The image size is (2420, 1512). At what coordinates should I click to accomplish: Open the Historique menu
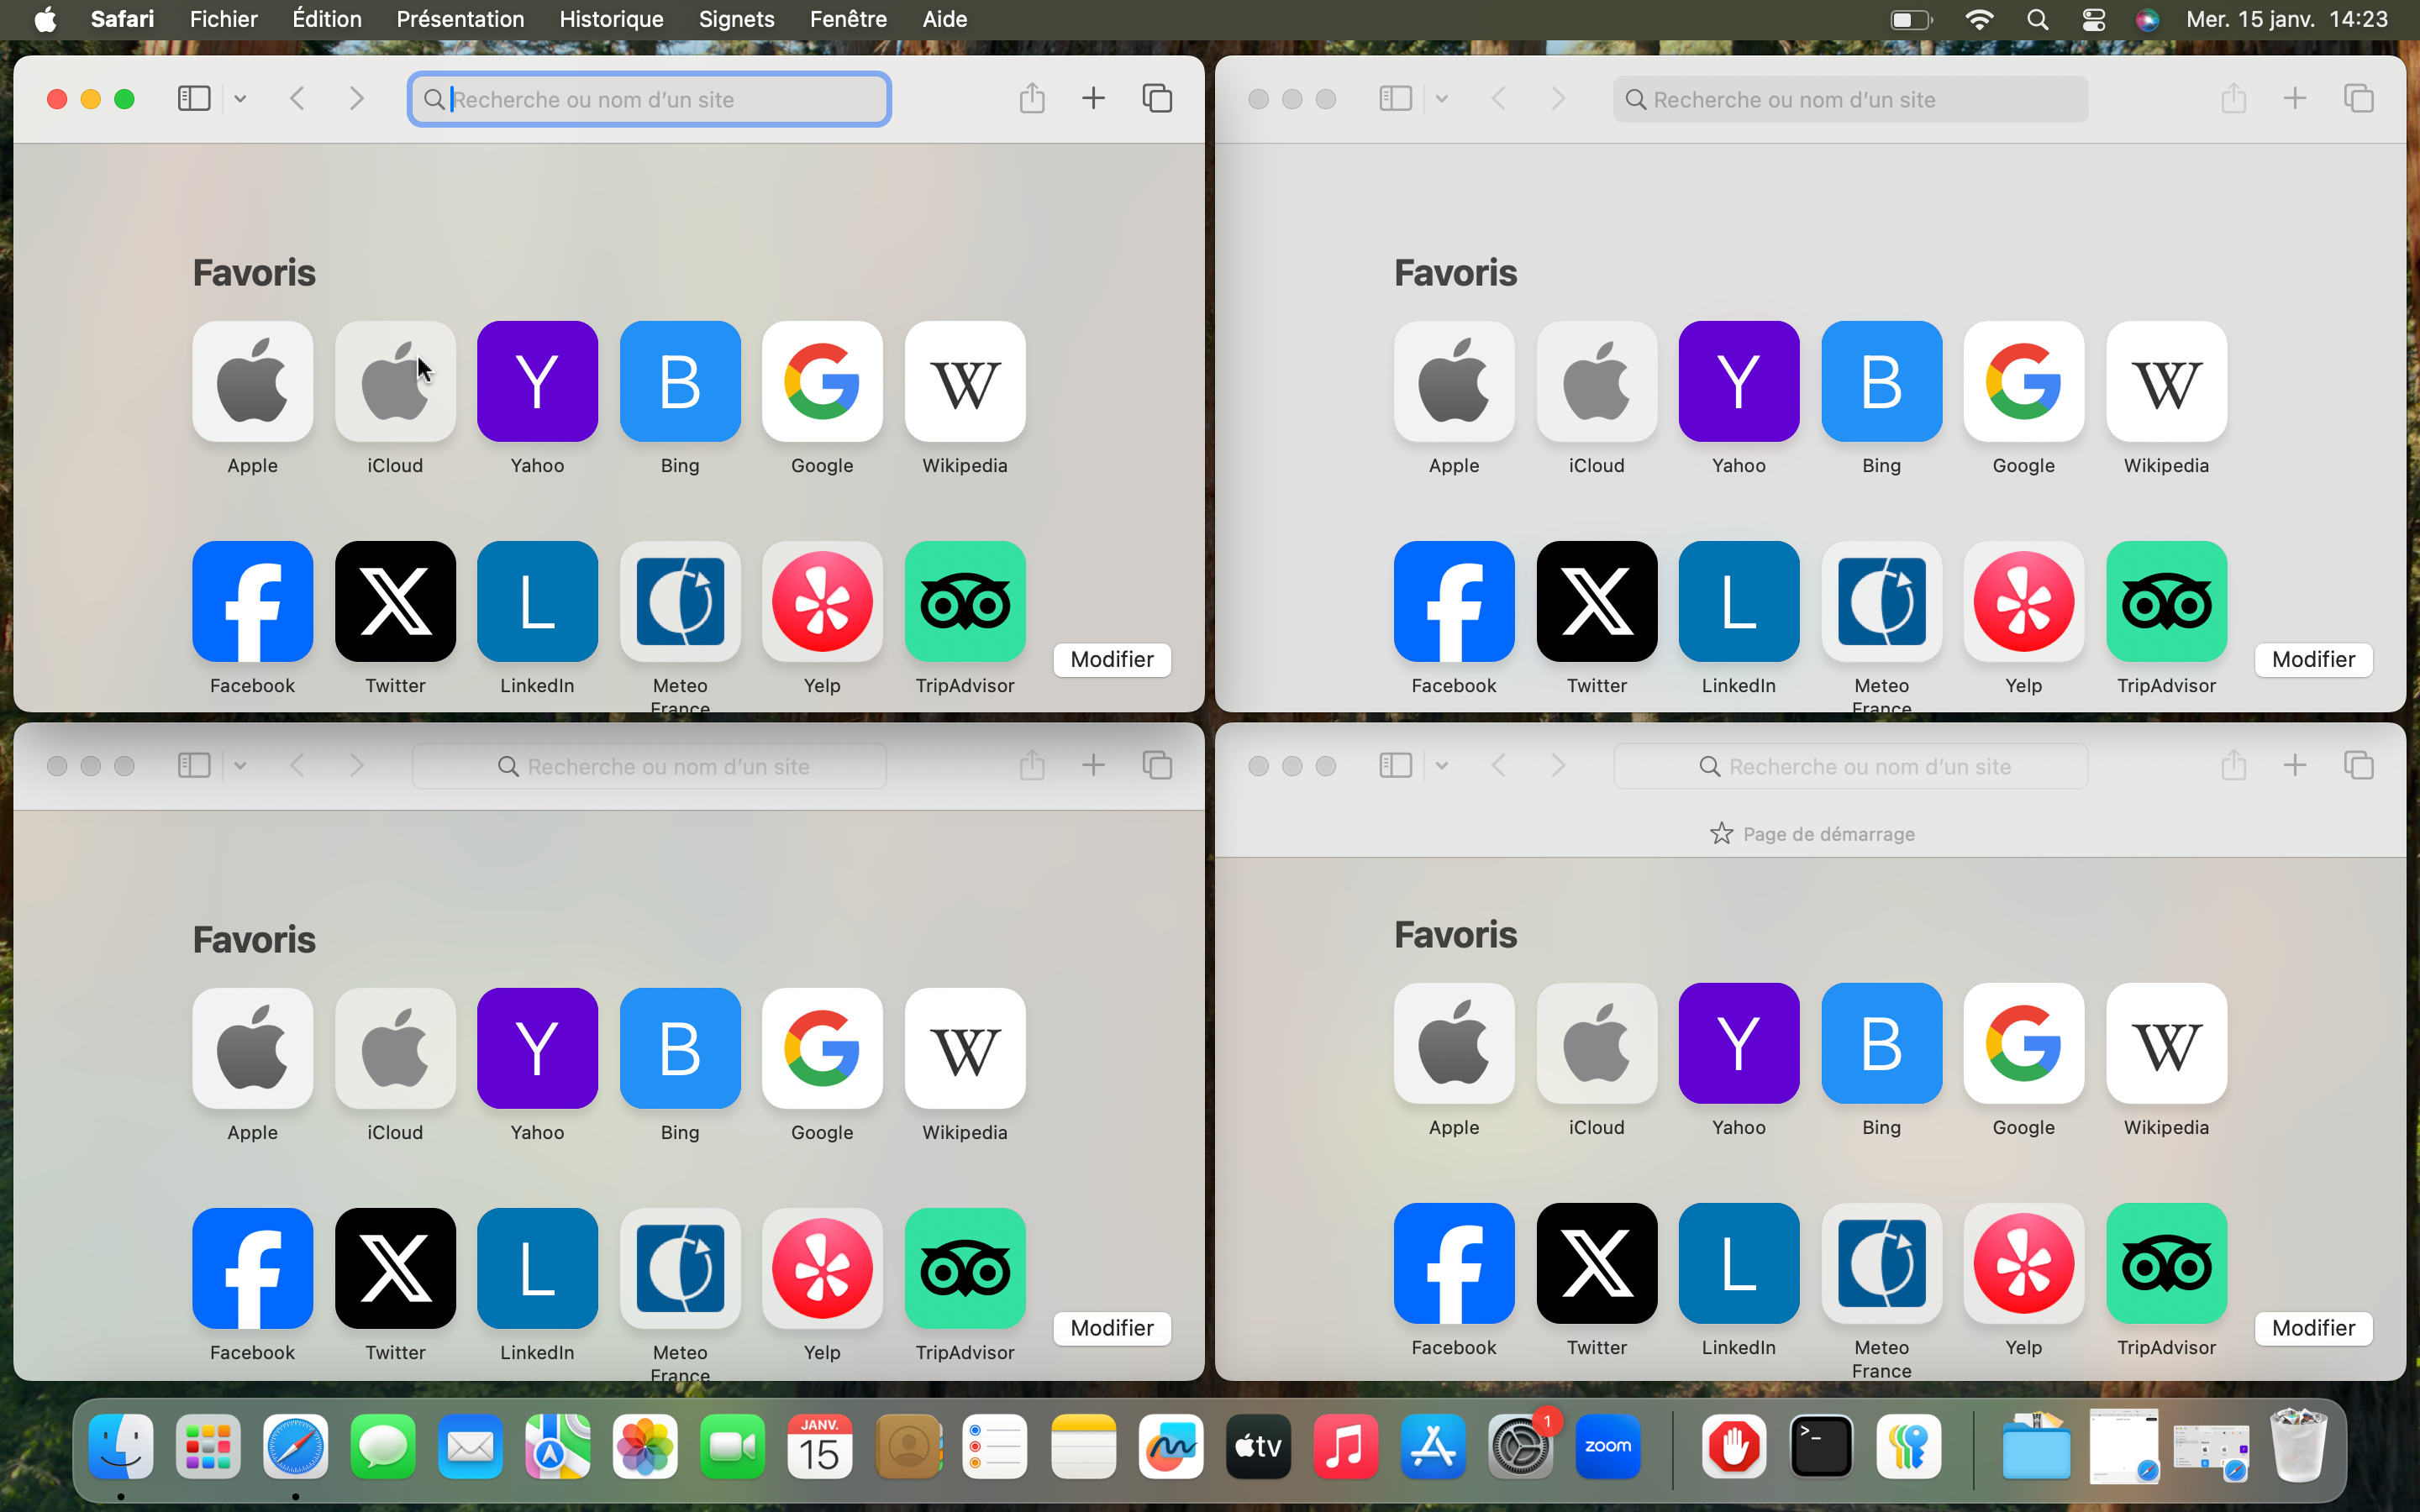tap(611, 19)
